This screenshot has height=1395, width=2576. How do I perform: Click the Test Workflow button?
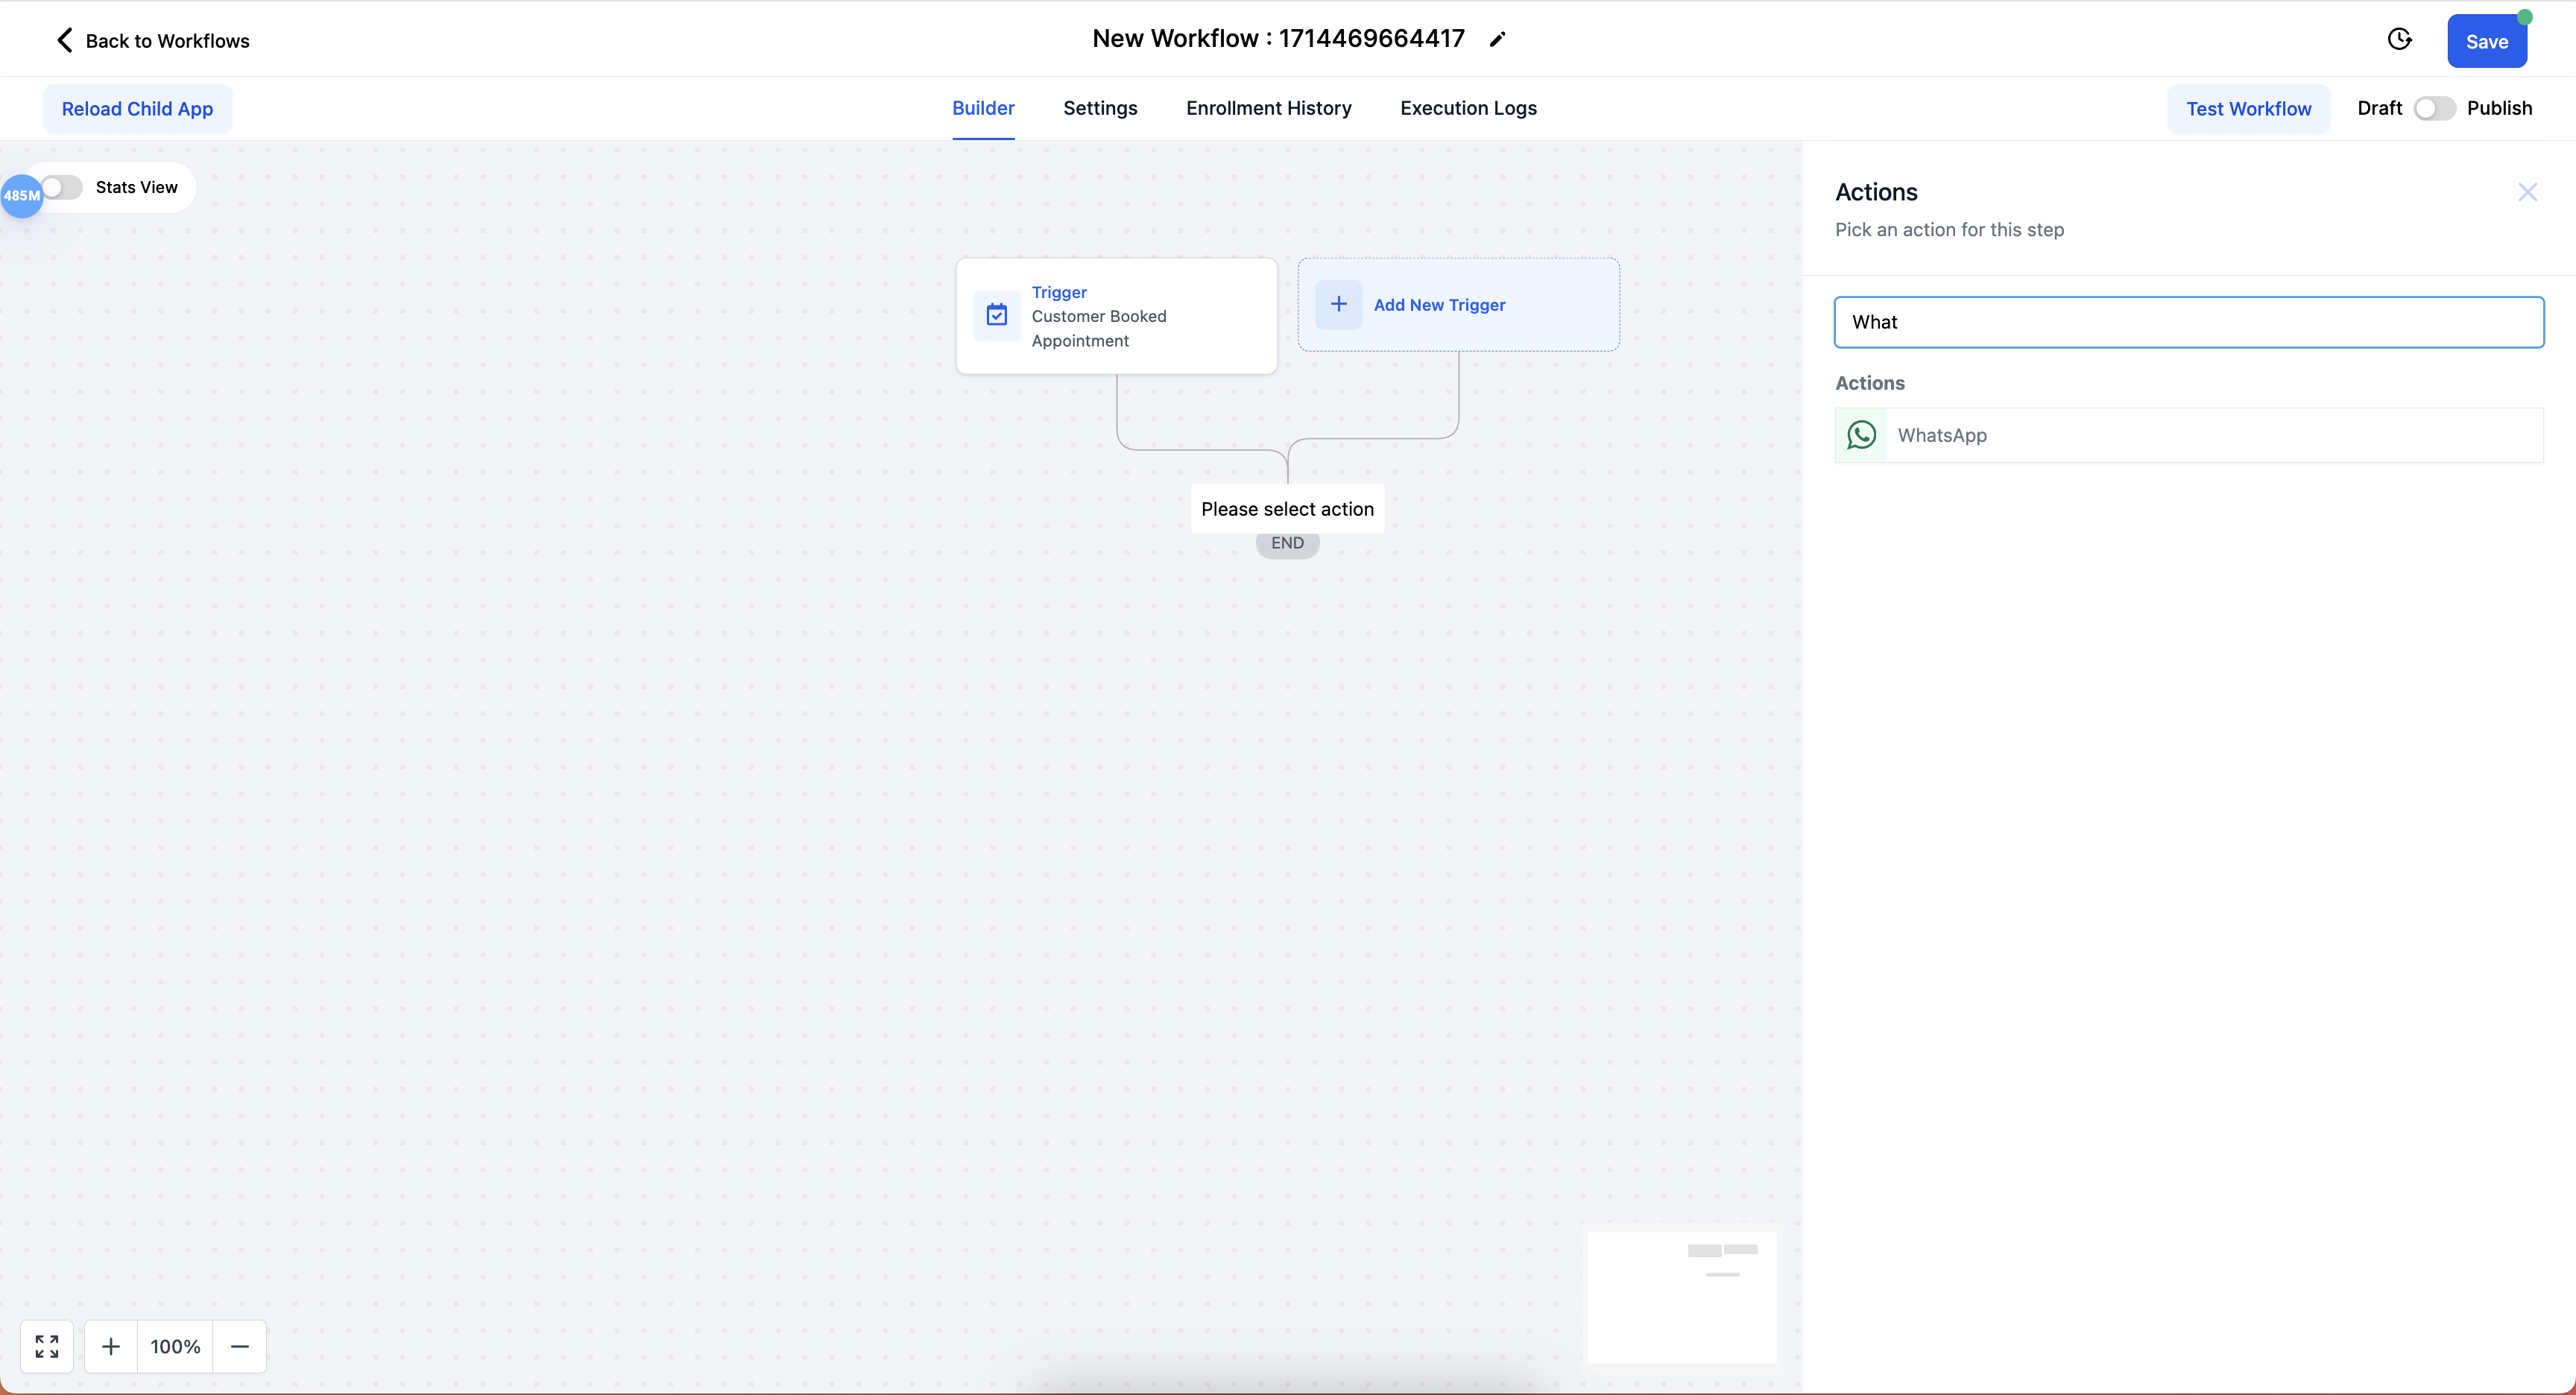click(x=2248, y=109)
